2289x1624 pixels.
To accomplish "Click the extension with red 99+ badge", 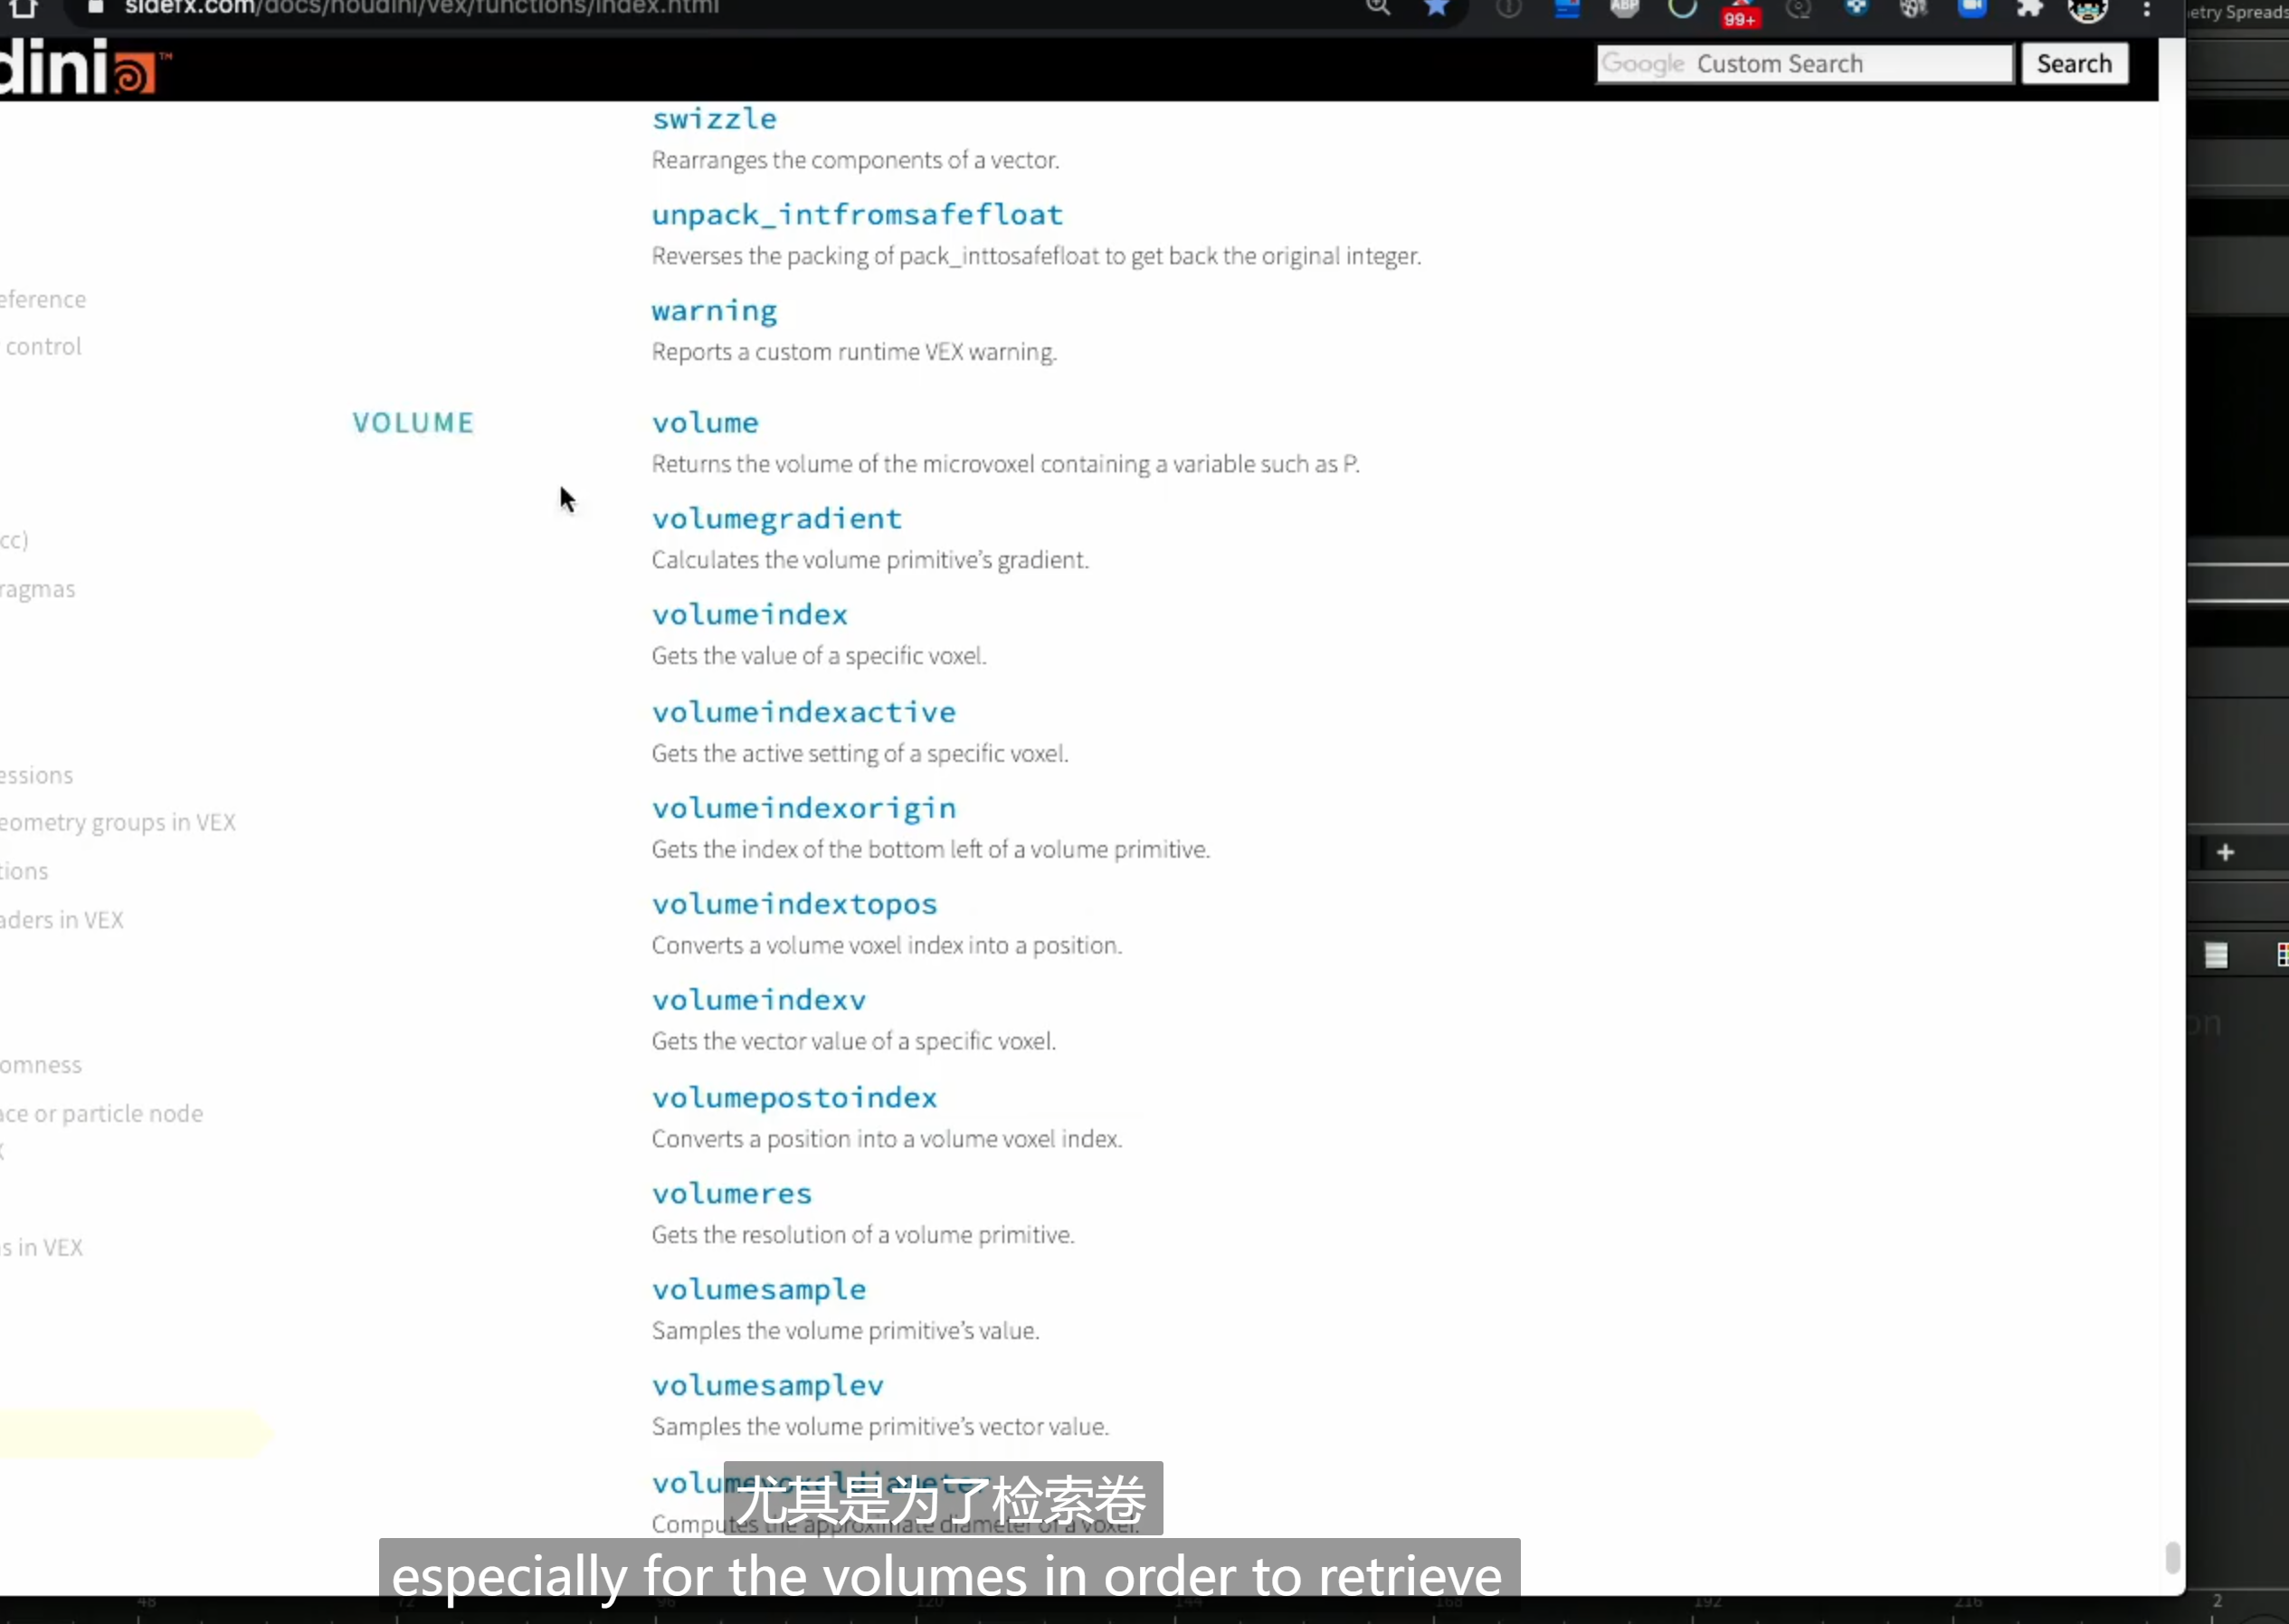I will [1740, 12].
